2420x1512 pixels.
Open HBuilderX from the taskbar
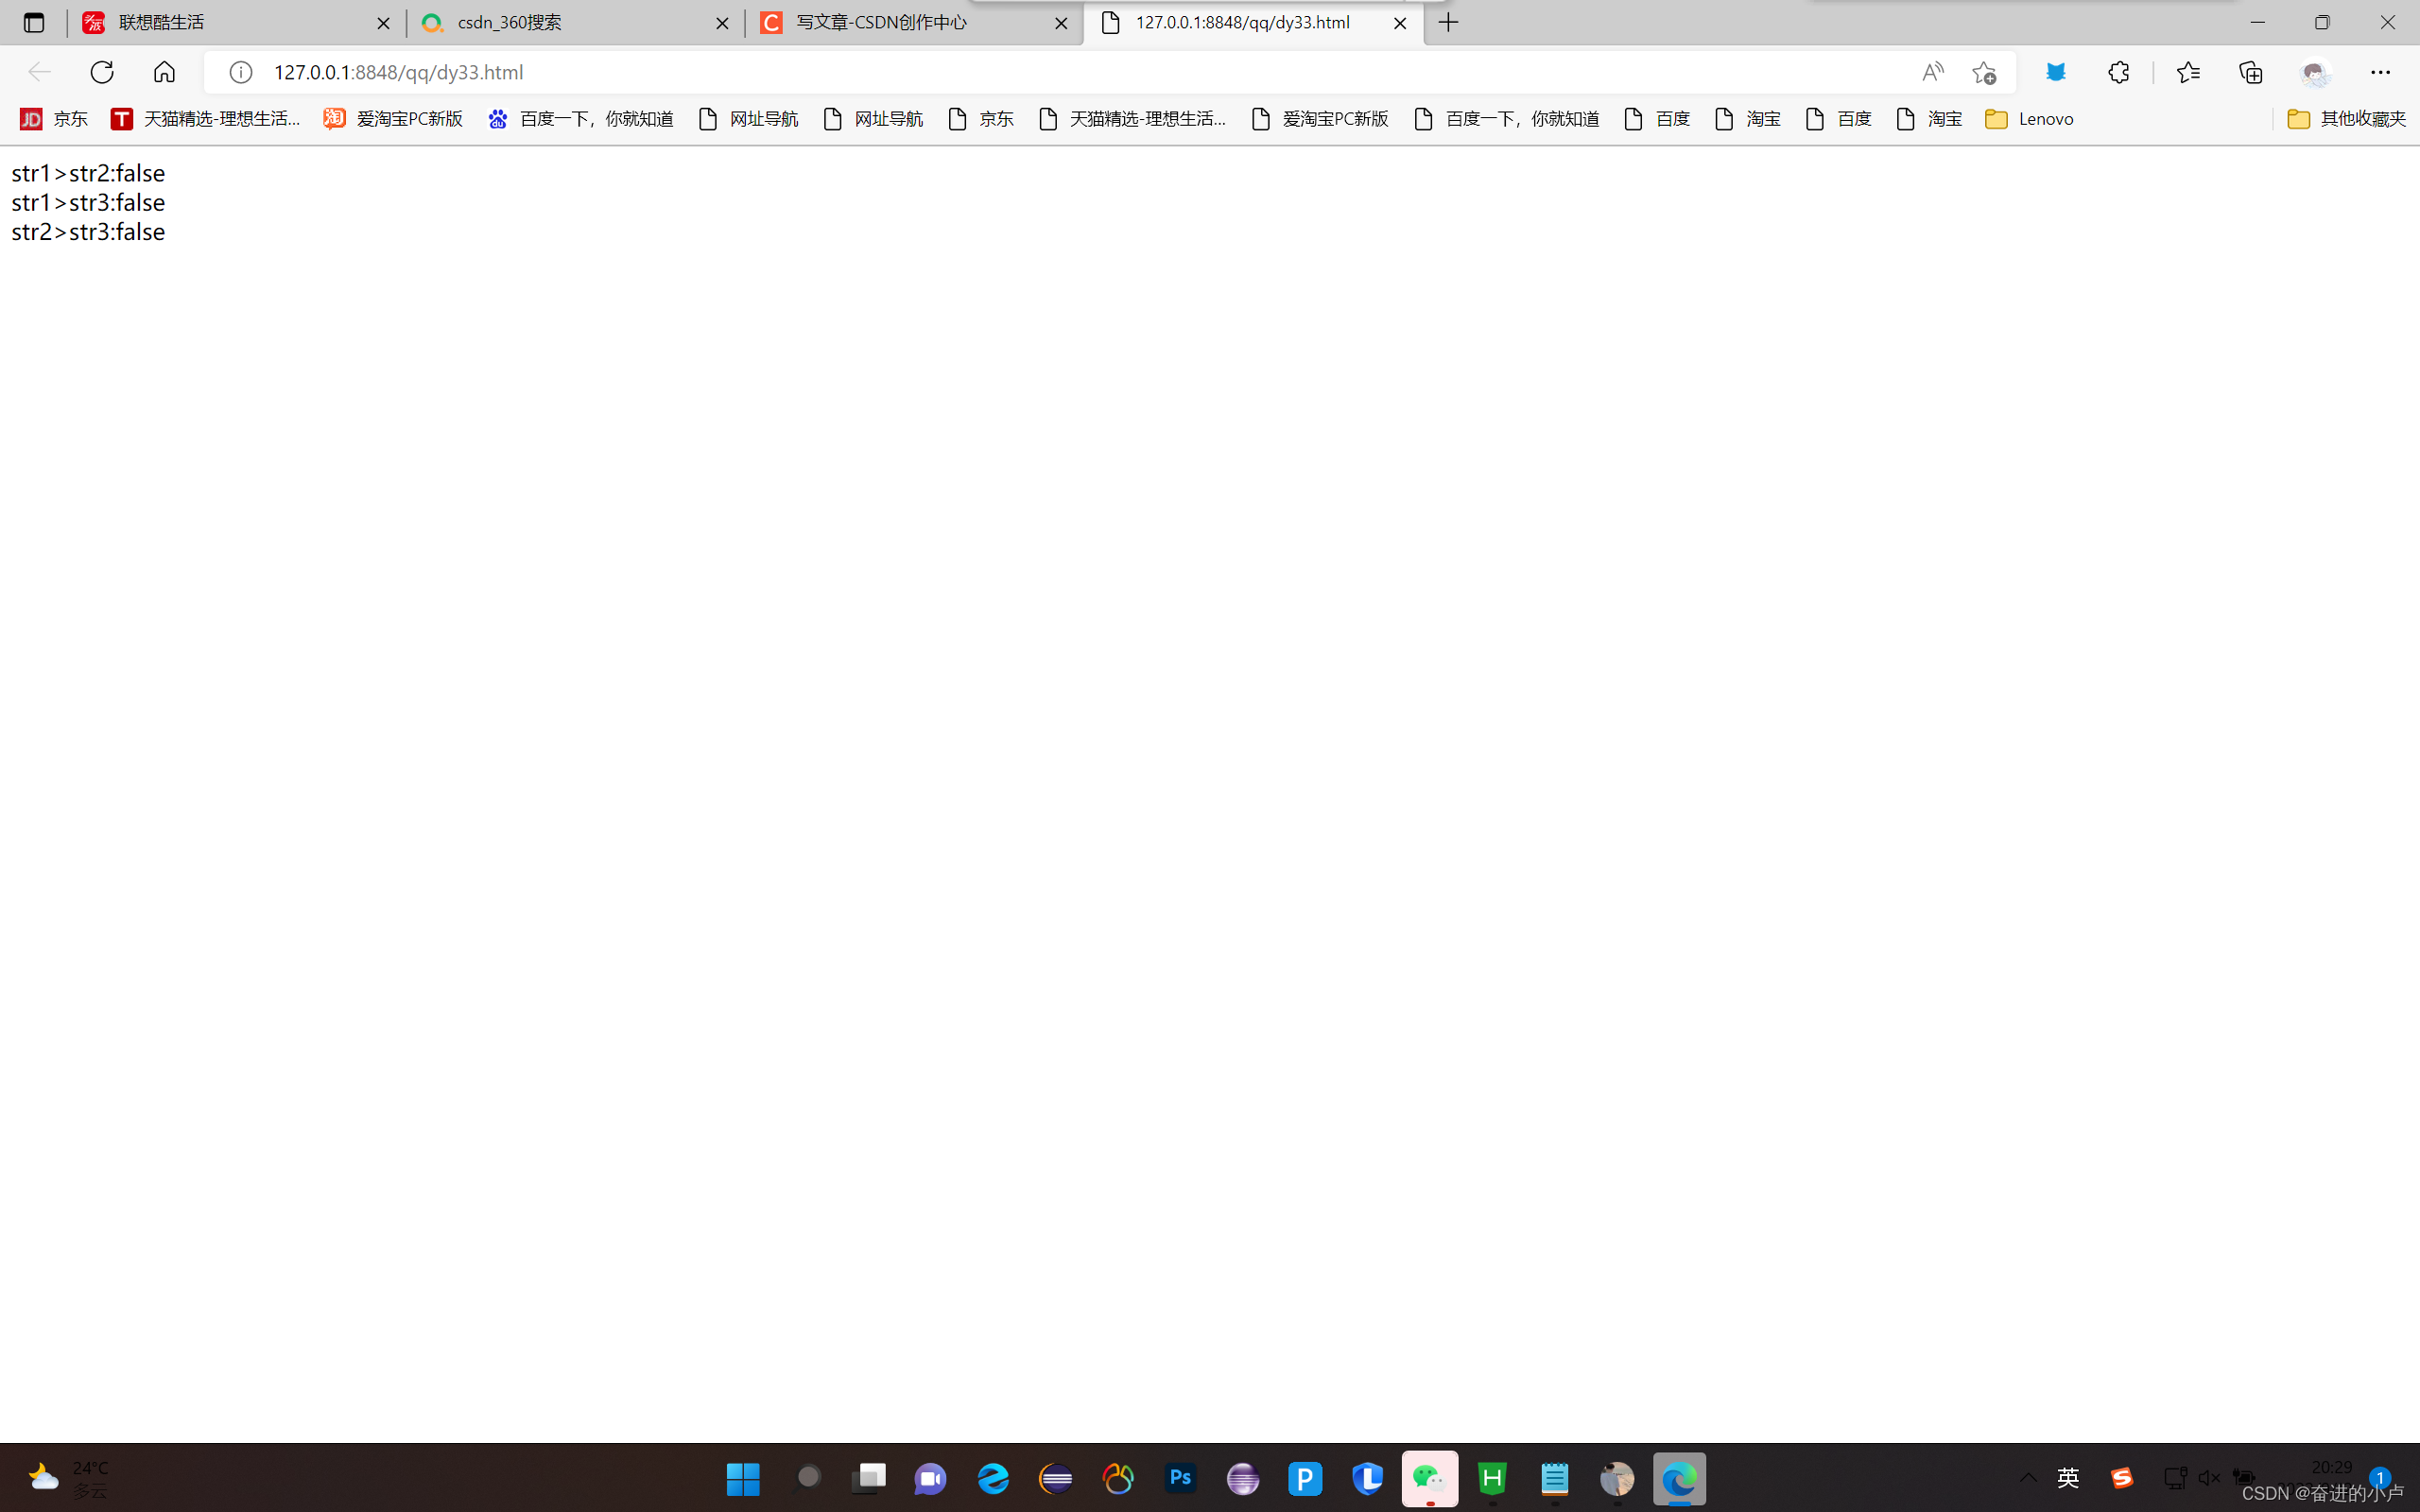click(x=1493, y=1478)
